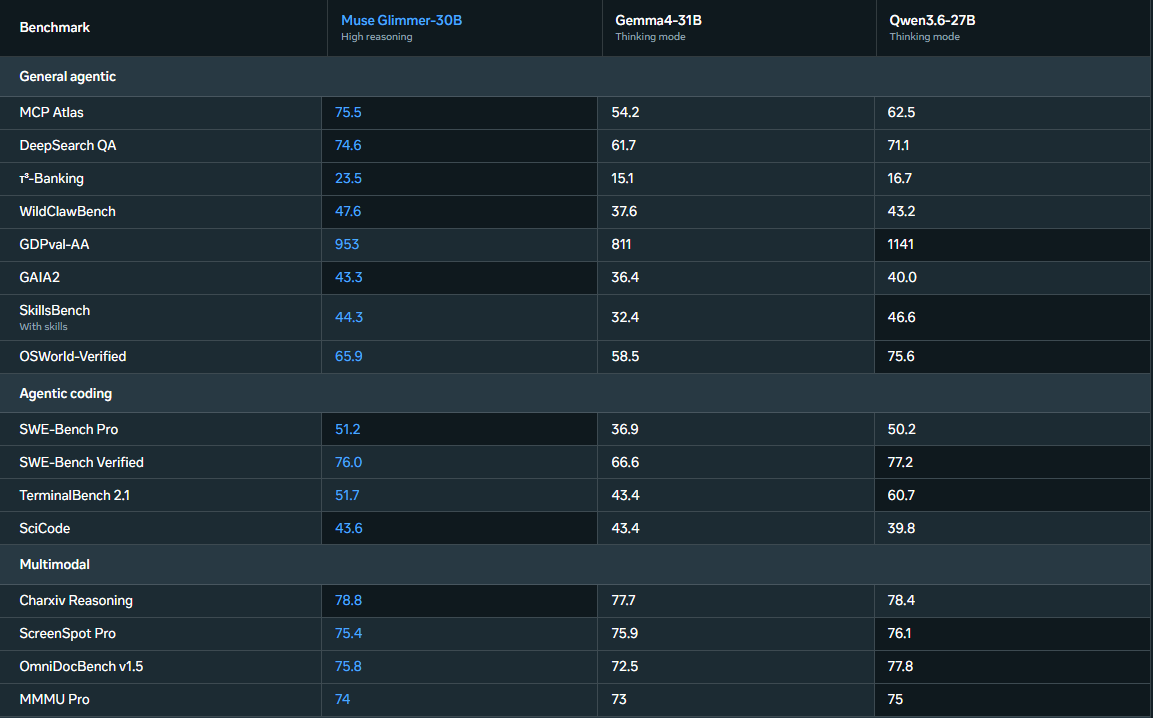Select the 43.6 SciCode score
Screen dimensions: 1153x718
tap(349, 528)
